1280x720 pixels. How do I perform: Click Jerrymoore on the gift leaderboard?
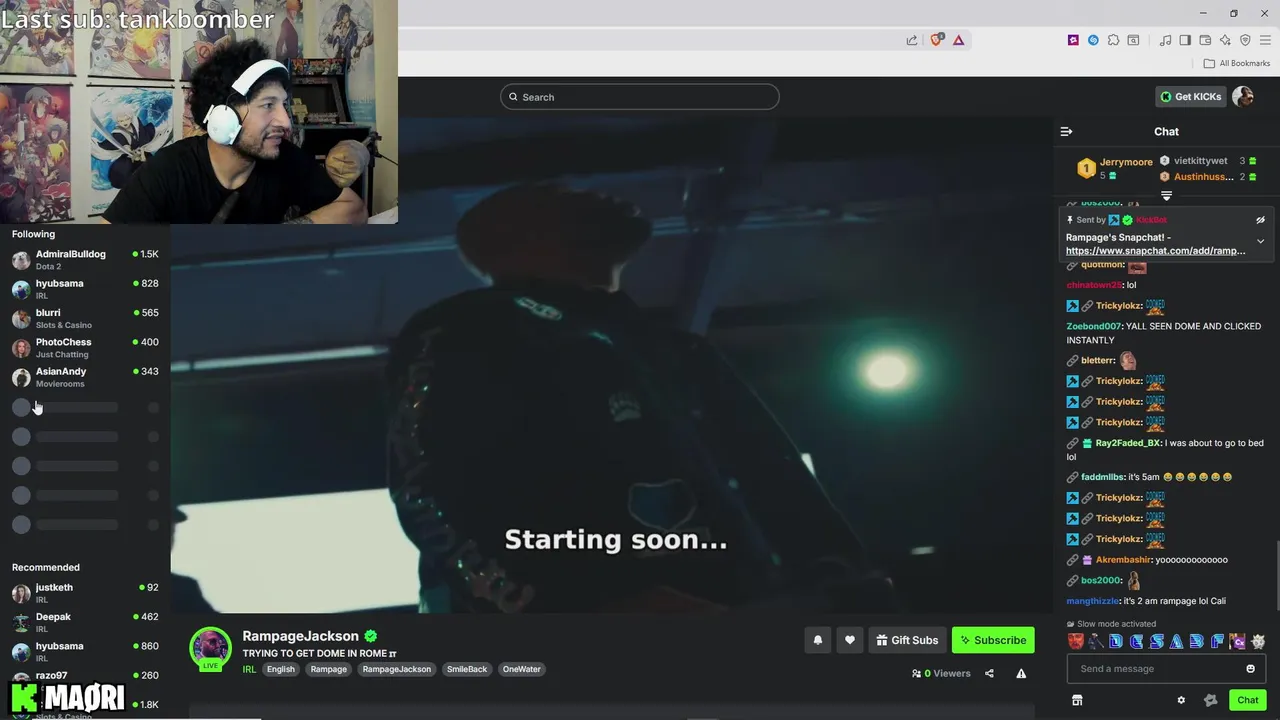pos(1126,162)
